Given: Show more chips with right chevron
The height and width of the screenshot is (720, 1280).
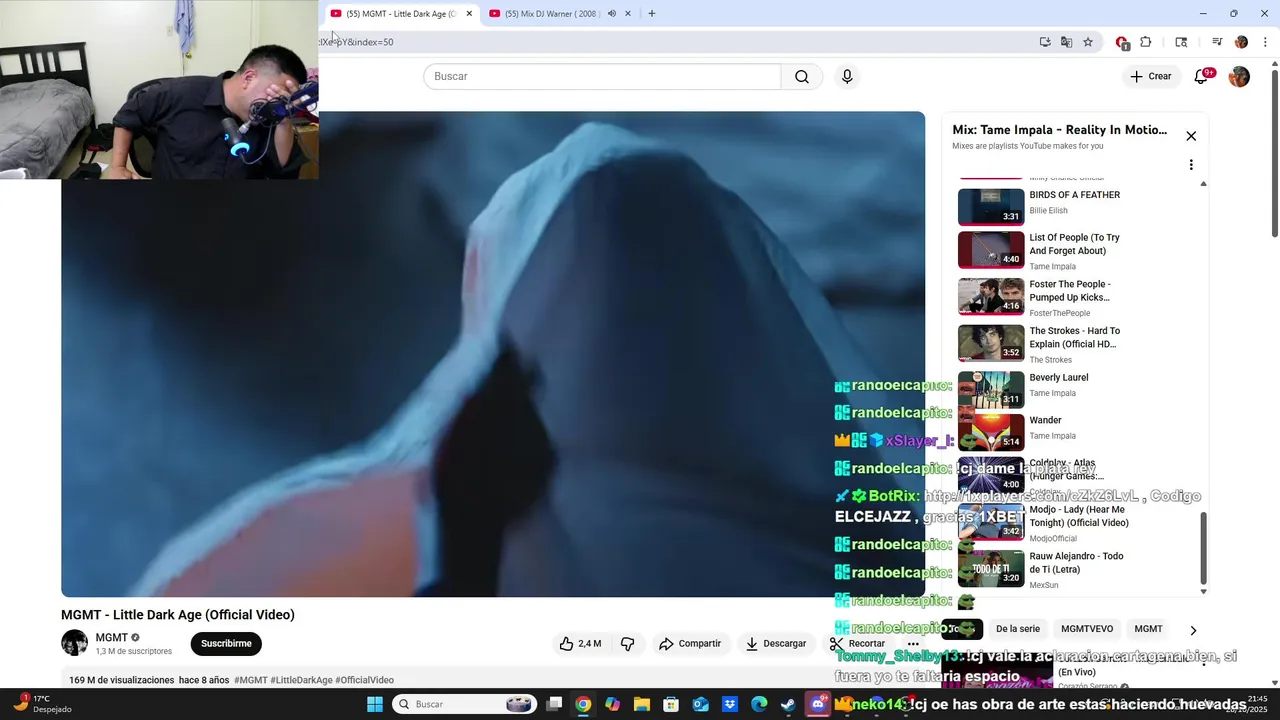Looking at the screenshot, I should tap(1192, 630).
